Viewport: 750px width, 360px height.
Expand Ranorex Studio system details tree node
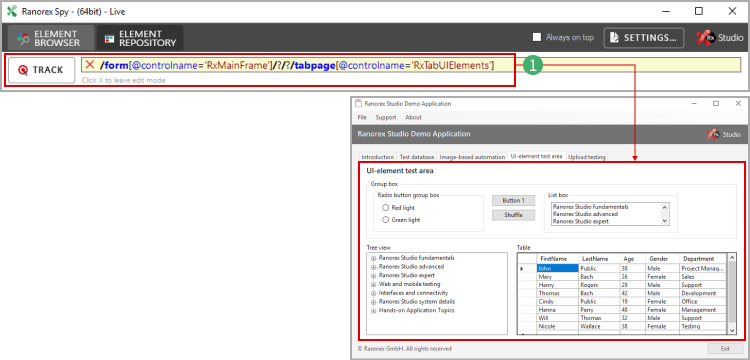[x=374, y=302]
